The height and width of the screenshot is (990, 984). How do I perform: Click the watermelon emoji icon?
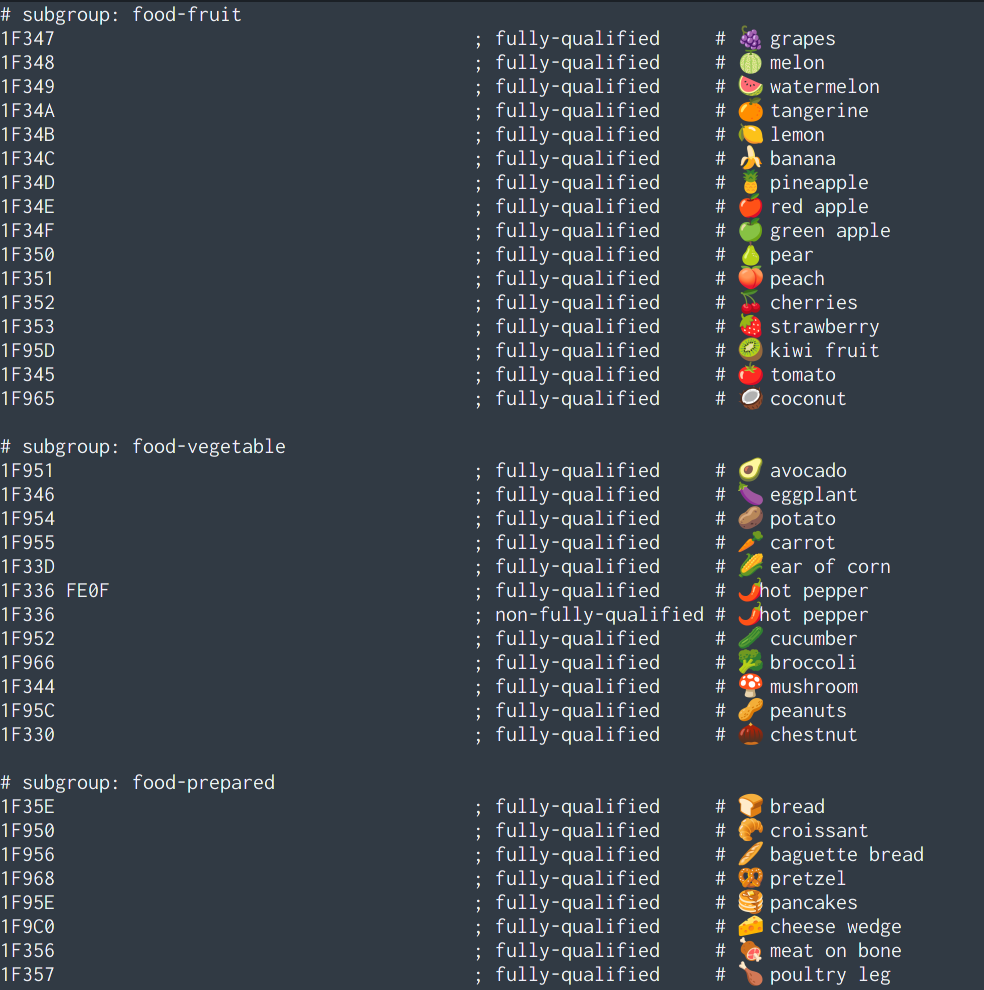click(750, 86)
